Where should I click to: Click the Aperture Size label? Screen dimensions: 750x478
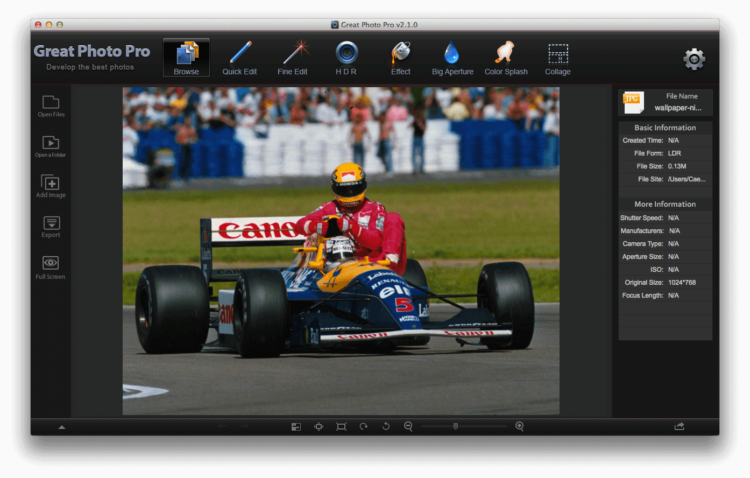coord(642,257)
